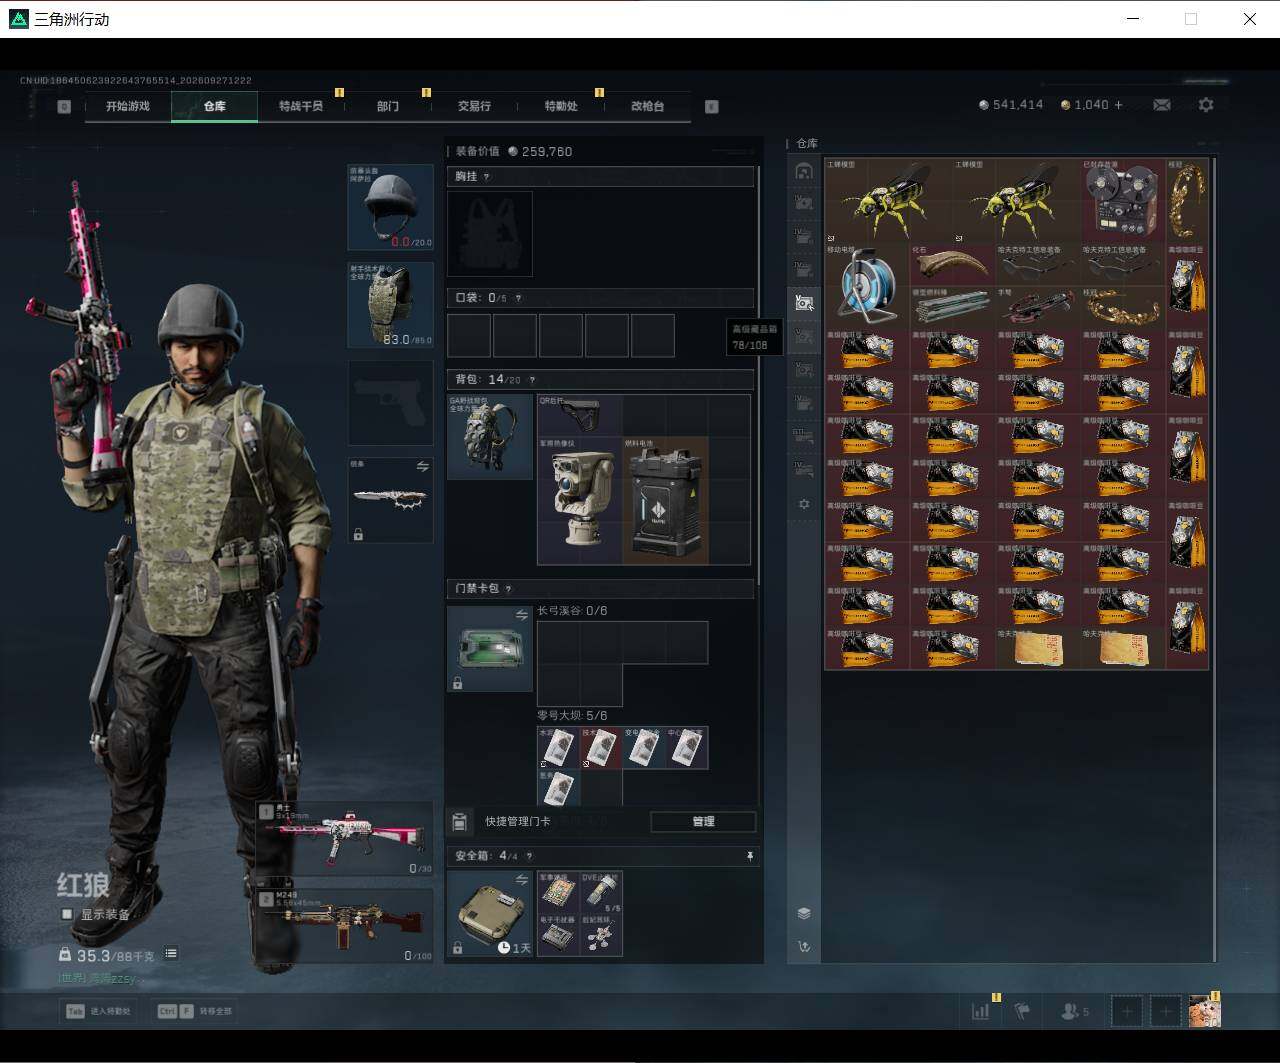This screenshot has height=1063, width=1280.
Task: Click the lock icon on knife slot
Action: pos(358,534)
